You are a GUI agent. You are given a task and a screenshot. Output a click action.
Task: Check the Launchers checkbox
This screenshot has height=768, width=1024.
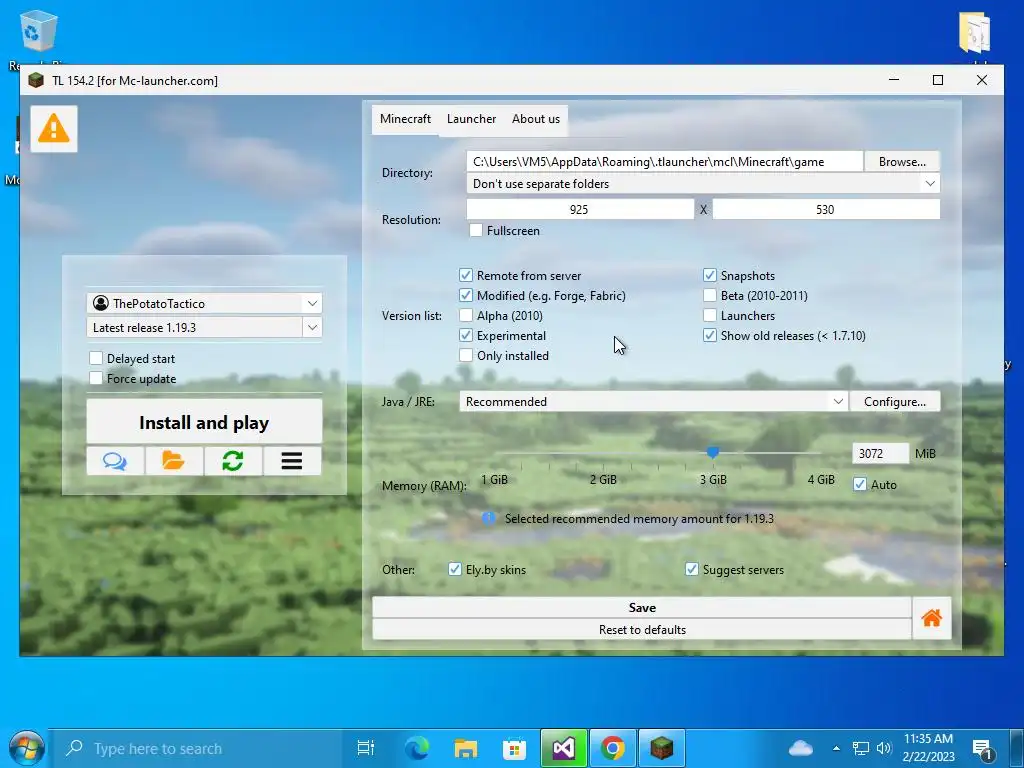710,315
